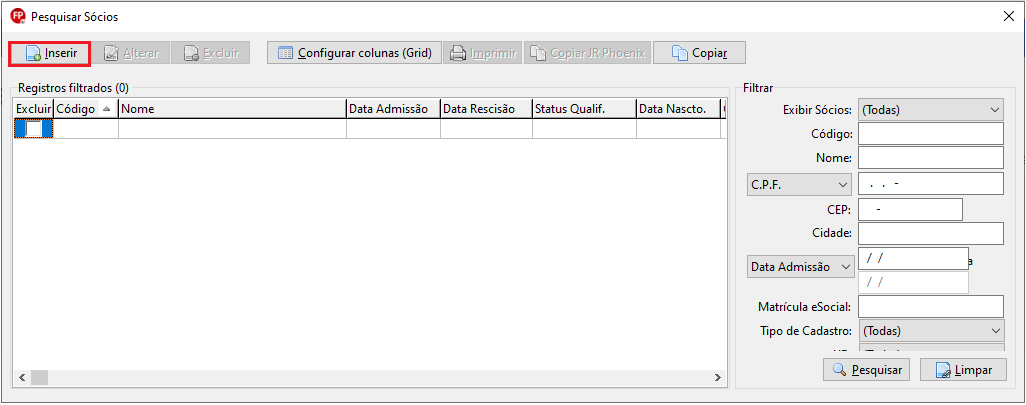Click the horizontal scrollbar thumb in grid
The width and height of the screenshot is (1026, 405).
39,378
